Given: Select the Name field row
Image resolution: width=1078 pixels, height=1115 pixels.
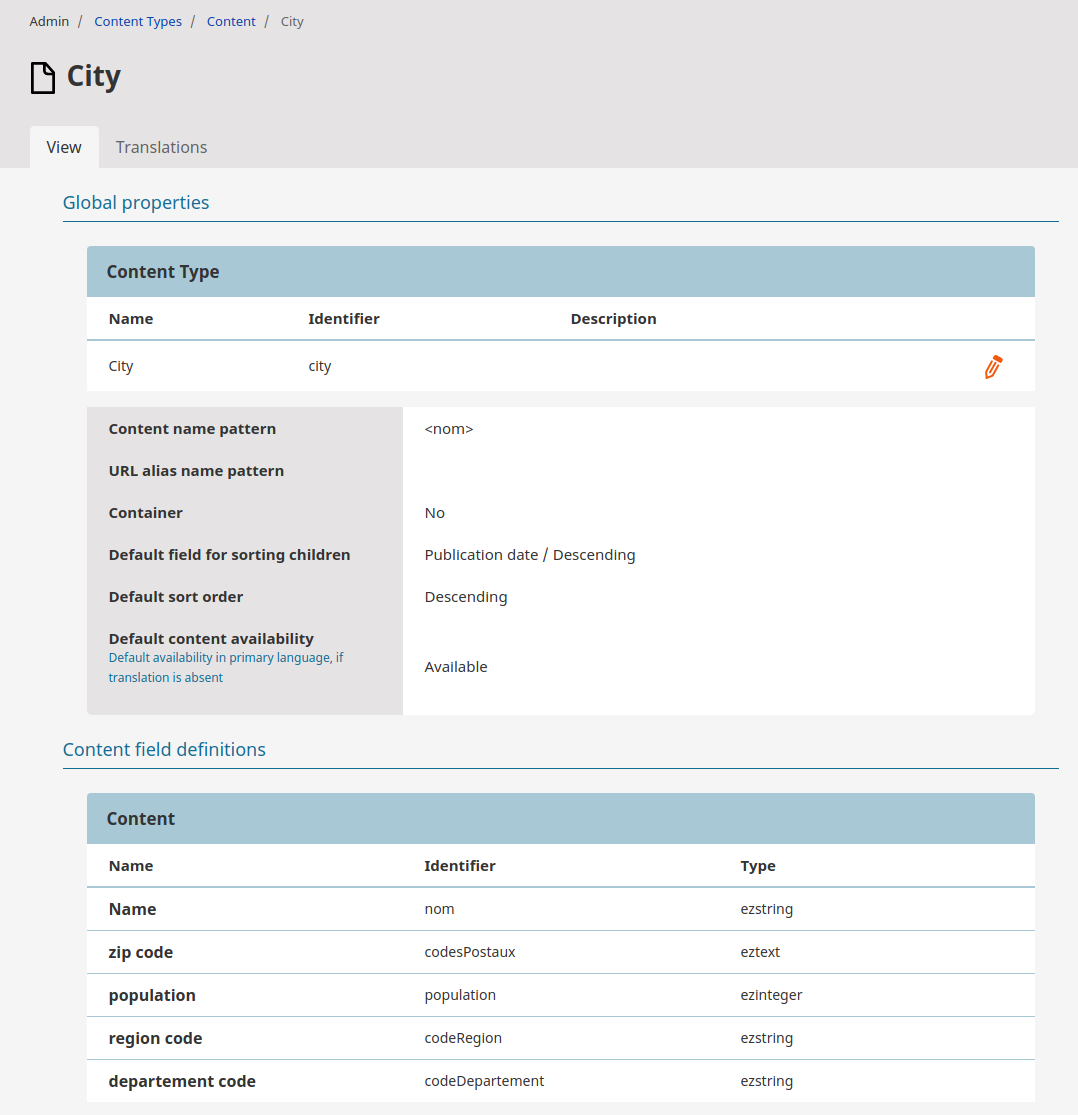Looking at the screenshot, I should (133, 909).
